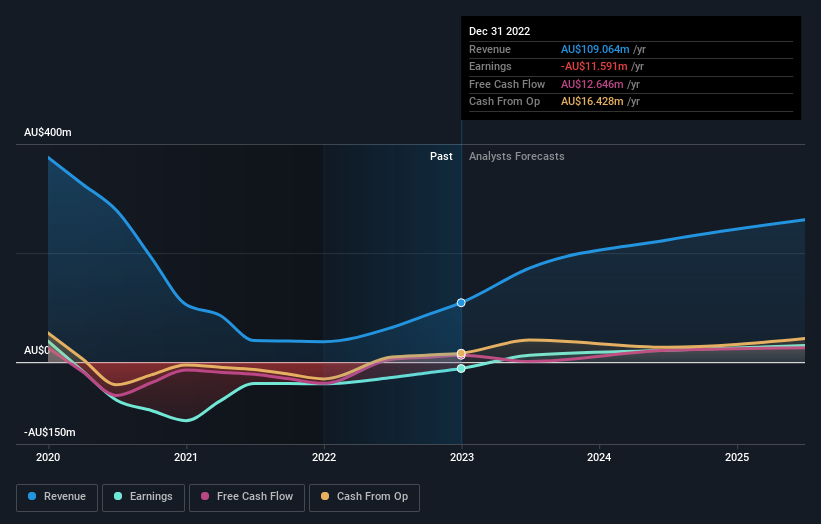The image size is (821, 524).
Task: Toggle the Earnings legend series
Action: click(x=143, y=497)
